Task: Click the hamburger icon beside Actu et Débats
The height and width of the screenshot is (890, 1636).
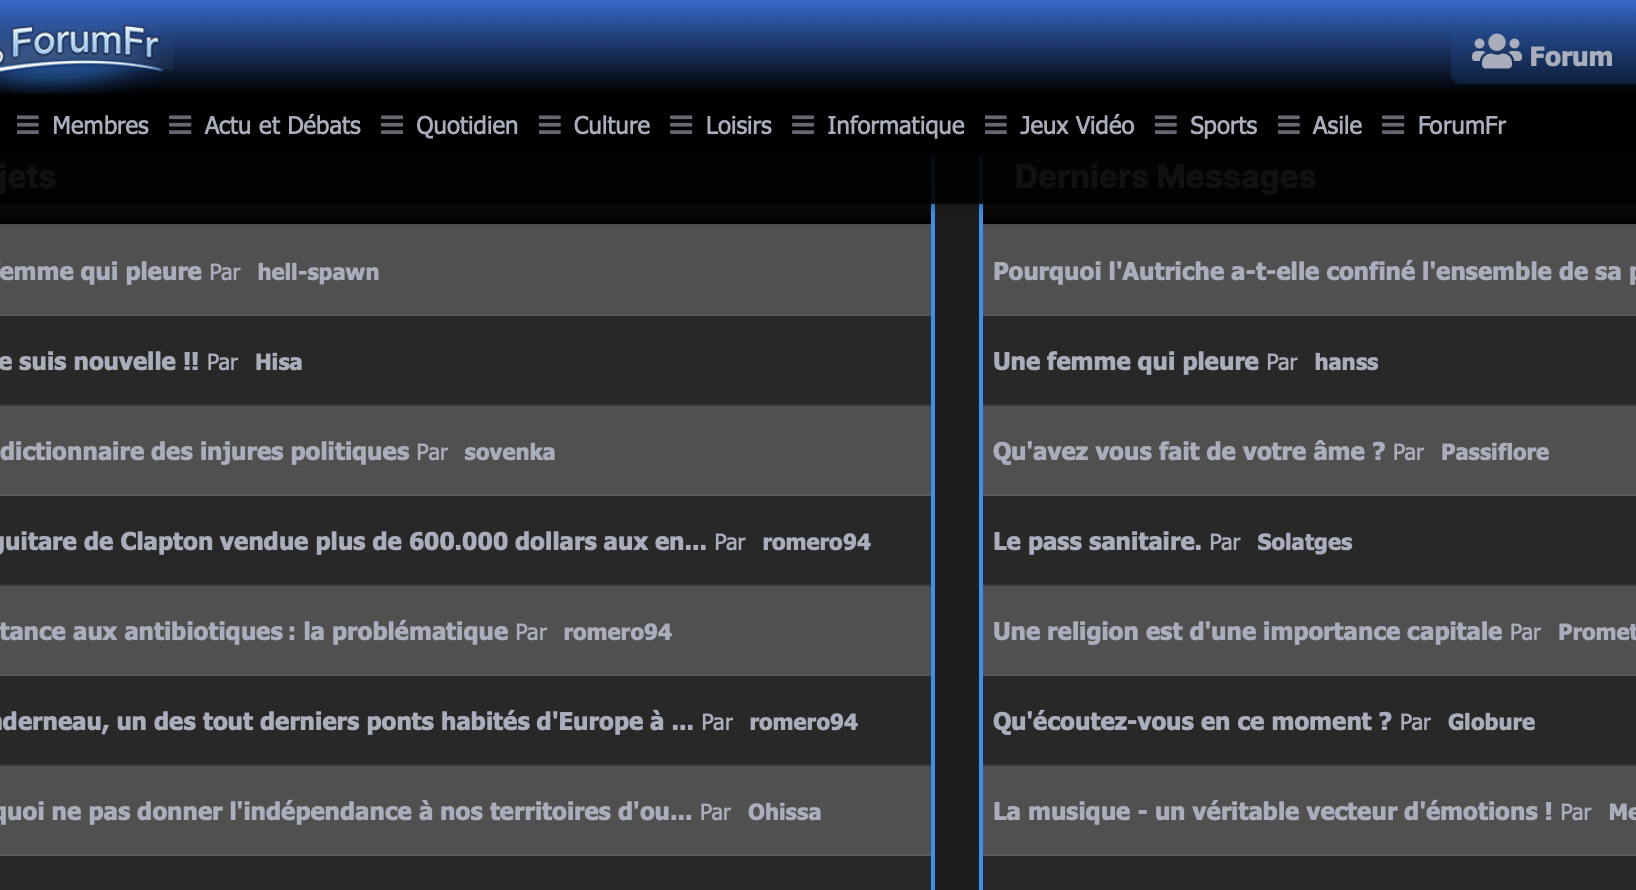Action: click(180, 125)
